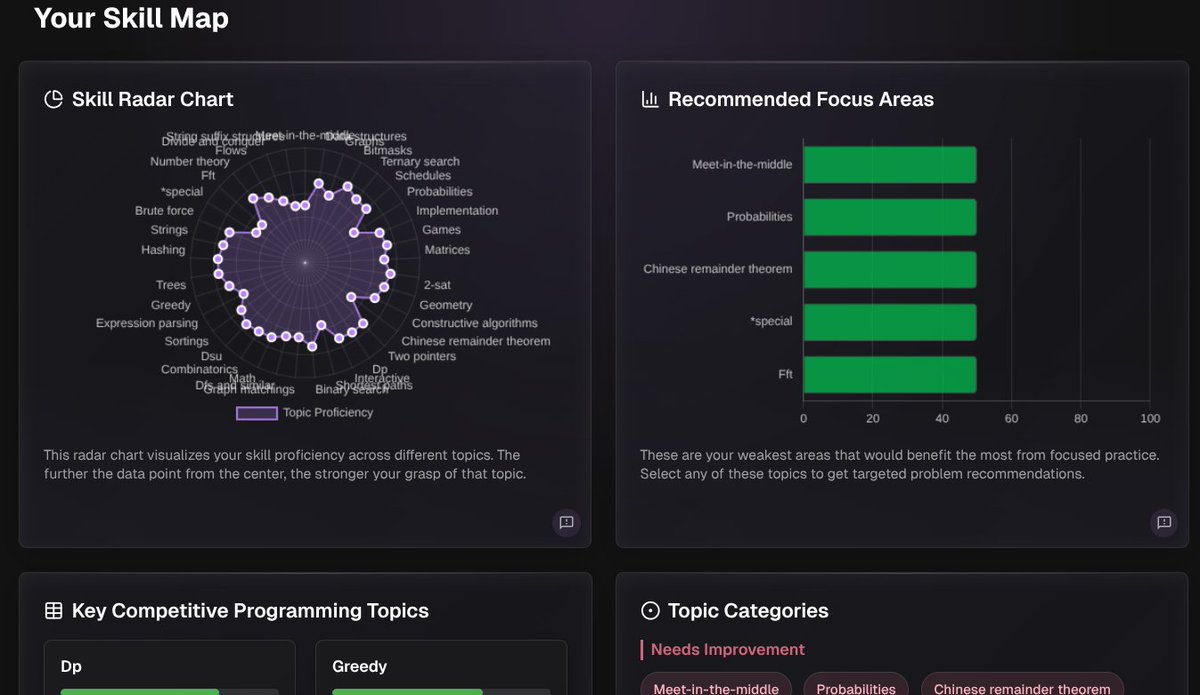
Task: Click the Dsu radar label
Action: point(211,356)
